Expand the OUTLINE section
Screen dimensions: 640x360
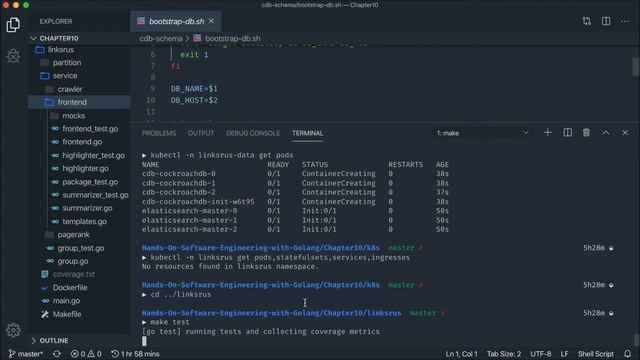(54, 340)
